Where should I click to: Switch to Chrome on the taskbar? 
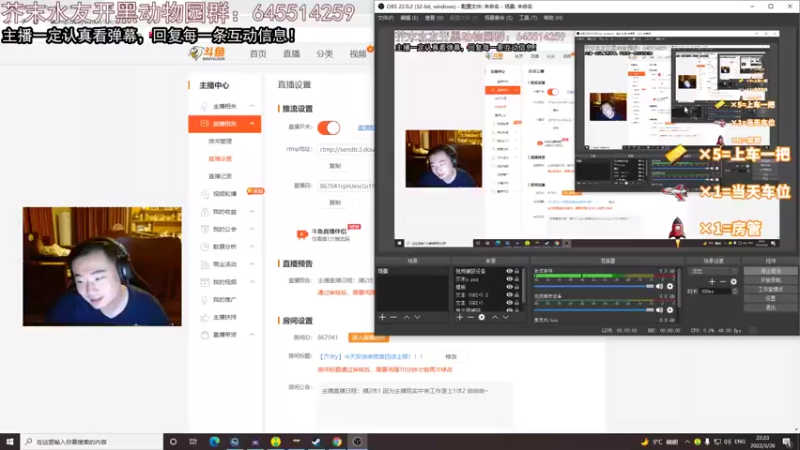click(337, 442)
